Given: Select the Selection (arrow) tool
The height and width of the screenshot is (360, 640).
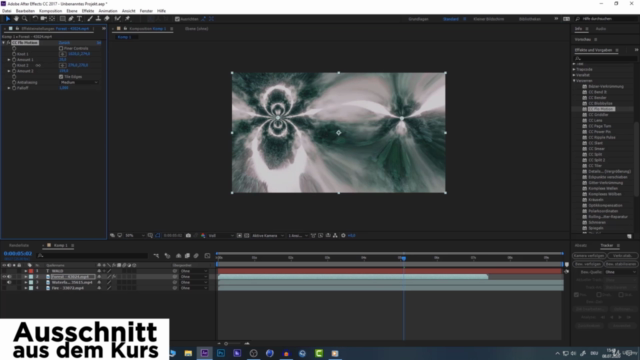Looking at the screenshot, I should click(7, 19).
